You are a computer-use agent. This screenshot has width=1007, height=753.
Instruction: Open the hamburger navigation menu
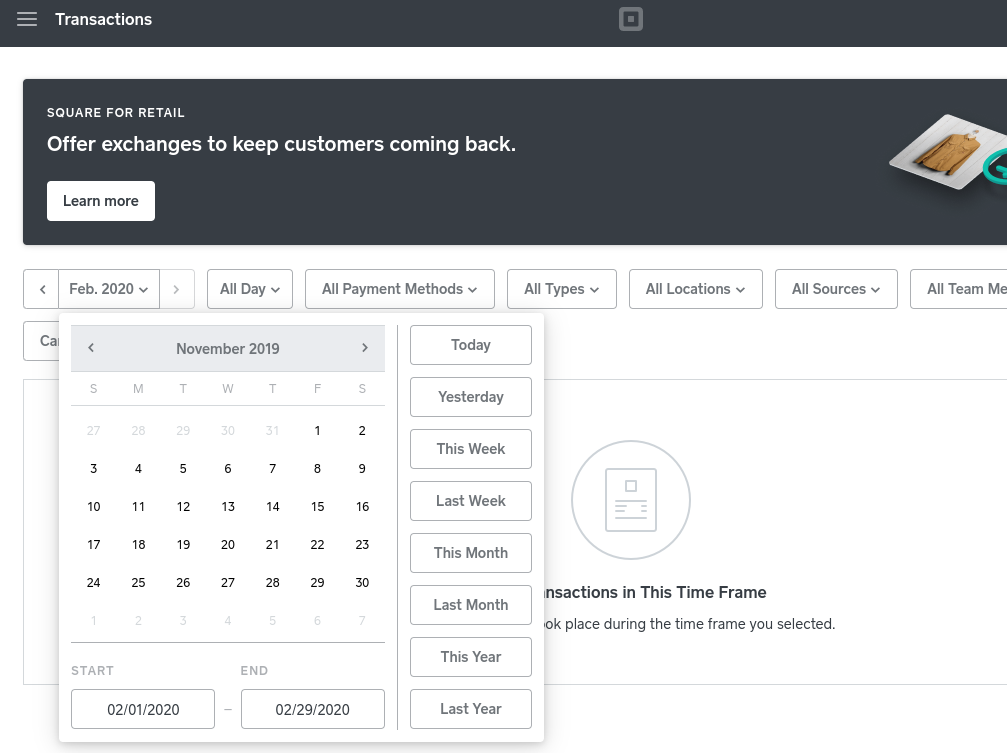pos(27,20)
